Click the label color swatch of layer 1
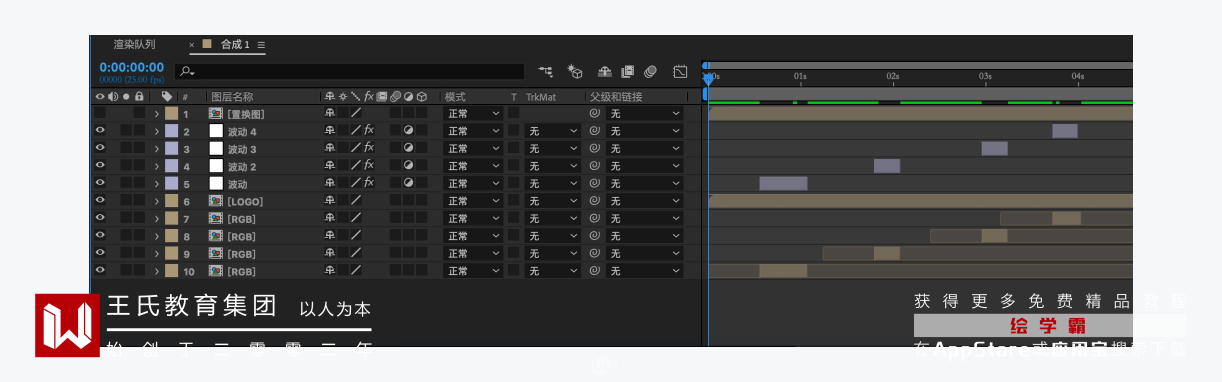 [171, 114]
